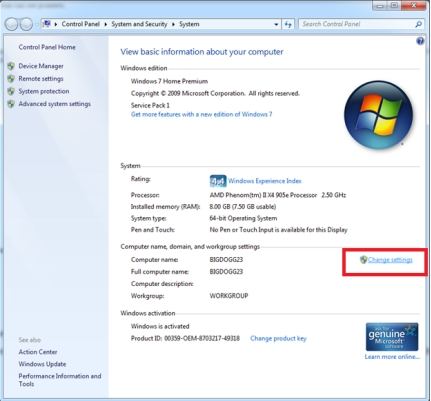Select the Service Pack 1 text

pos(150,105)
